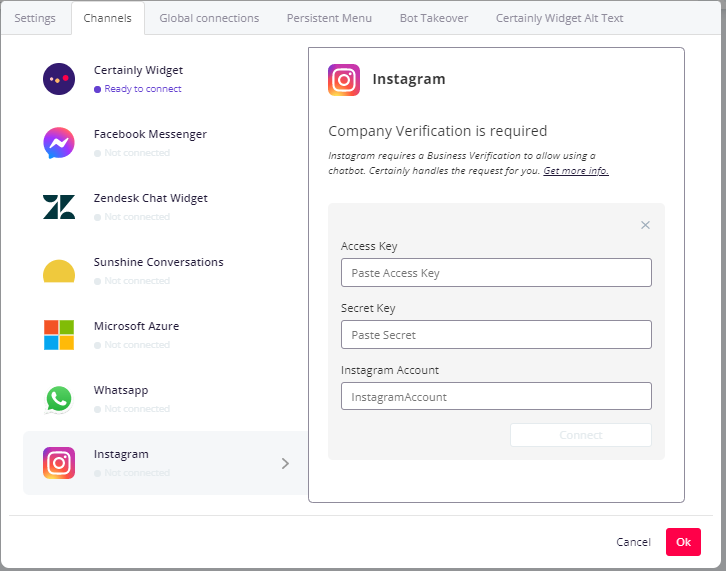Pick the Microsoft Azure channel name
Image resolution: width=726 pixels, height=571 pixels.
[x=136, y=326]
